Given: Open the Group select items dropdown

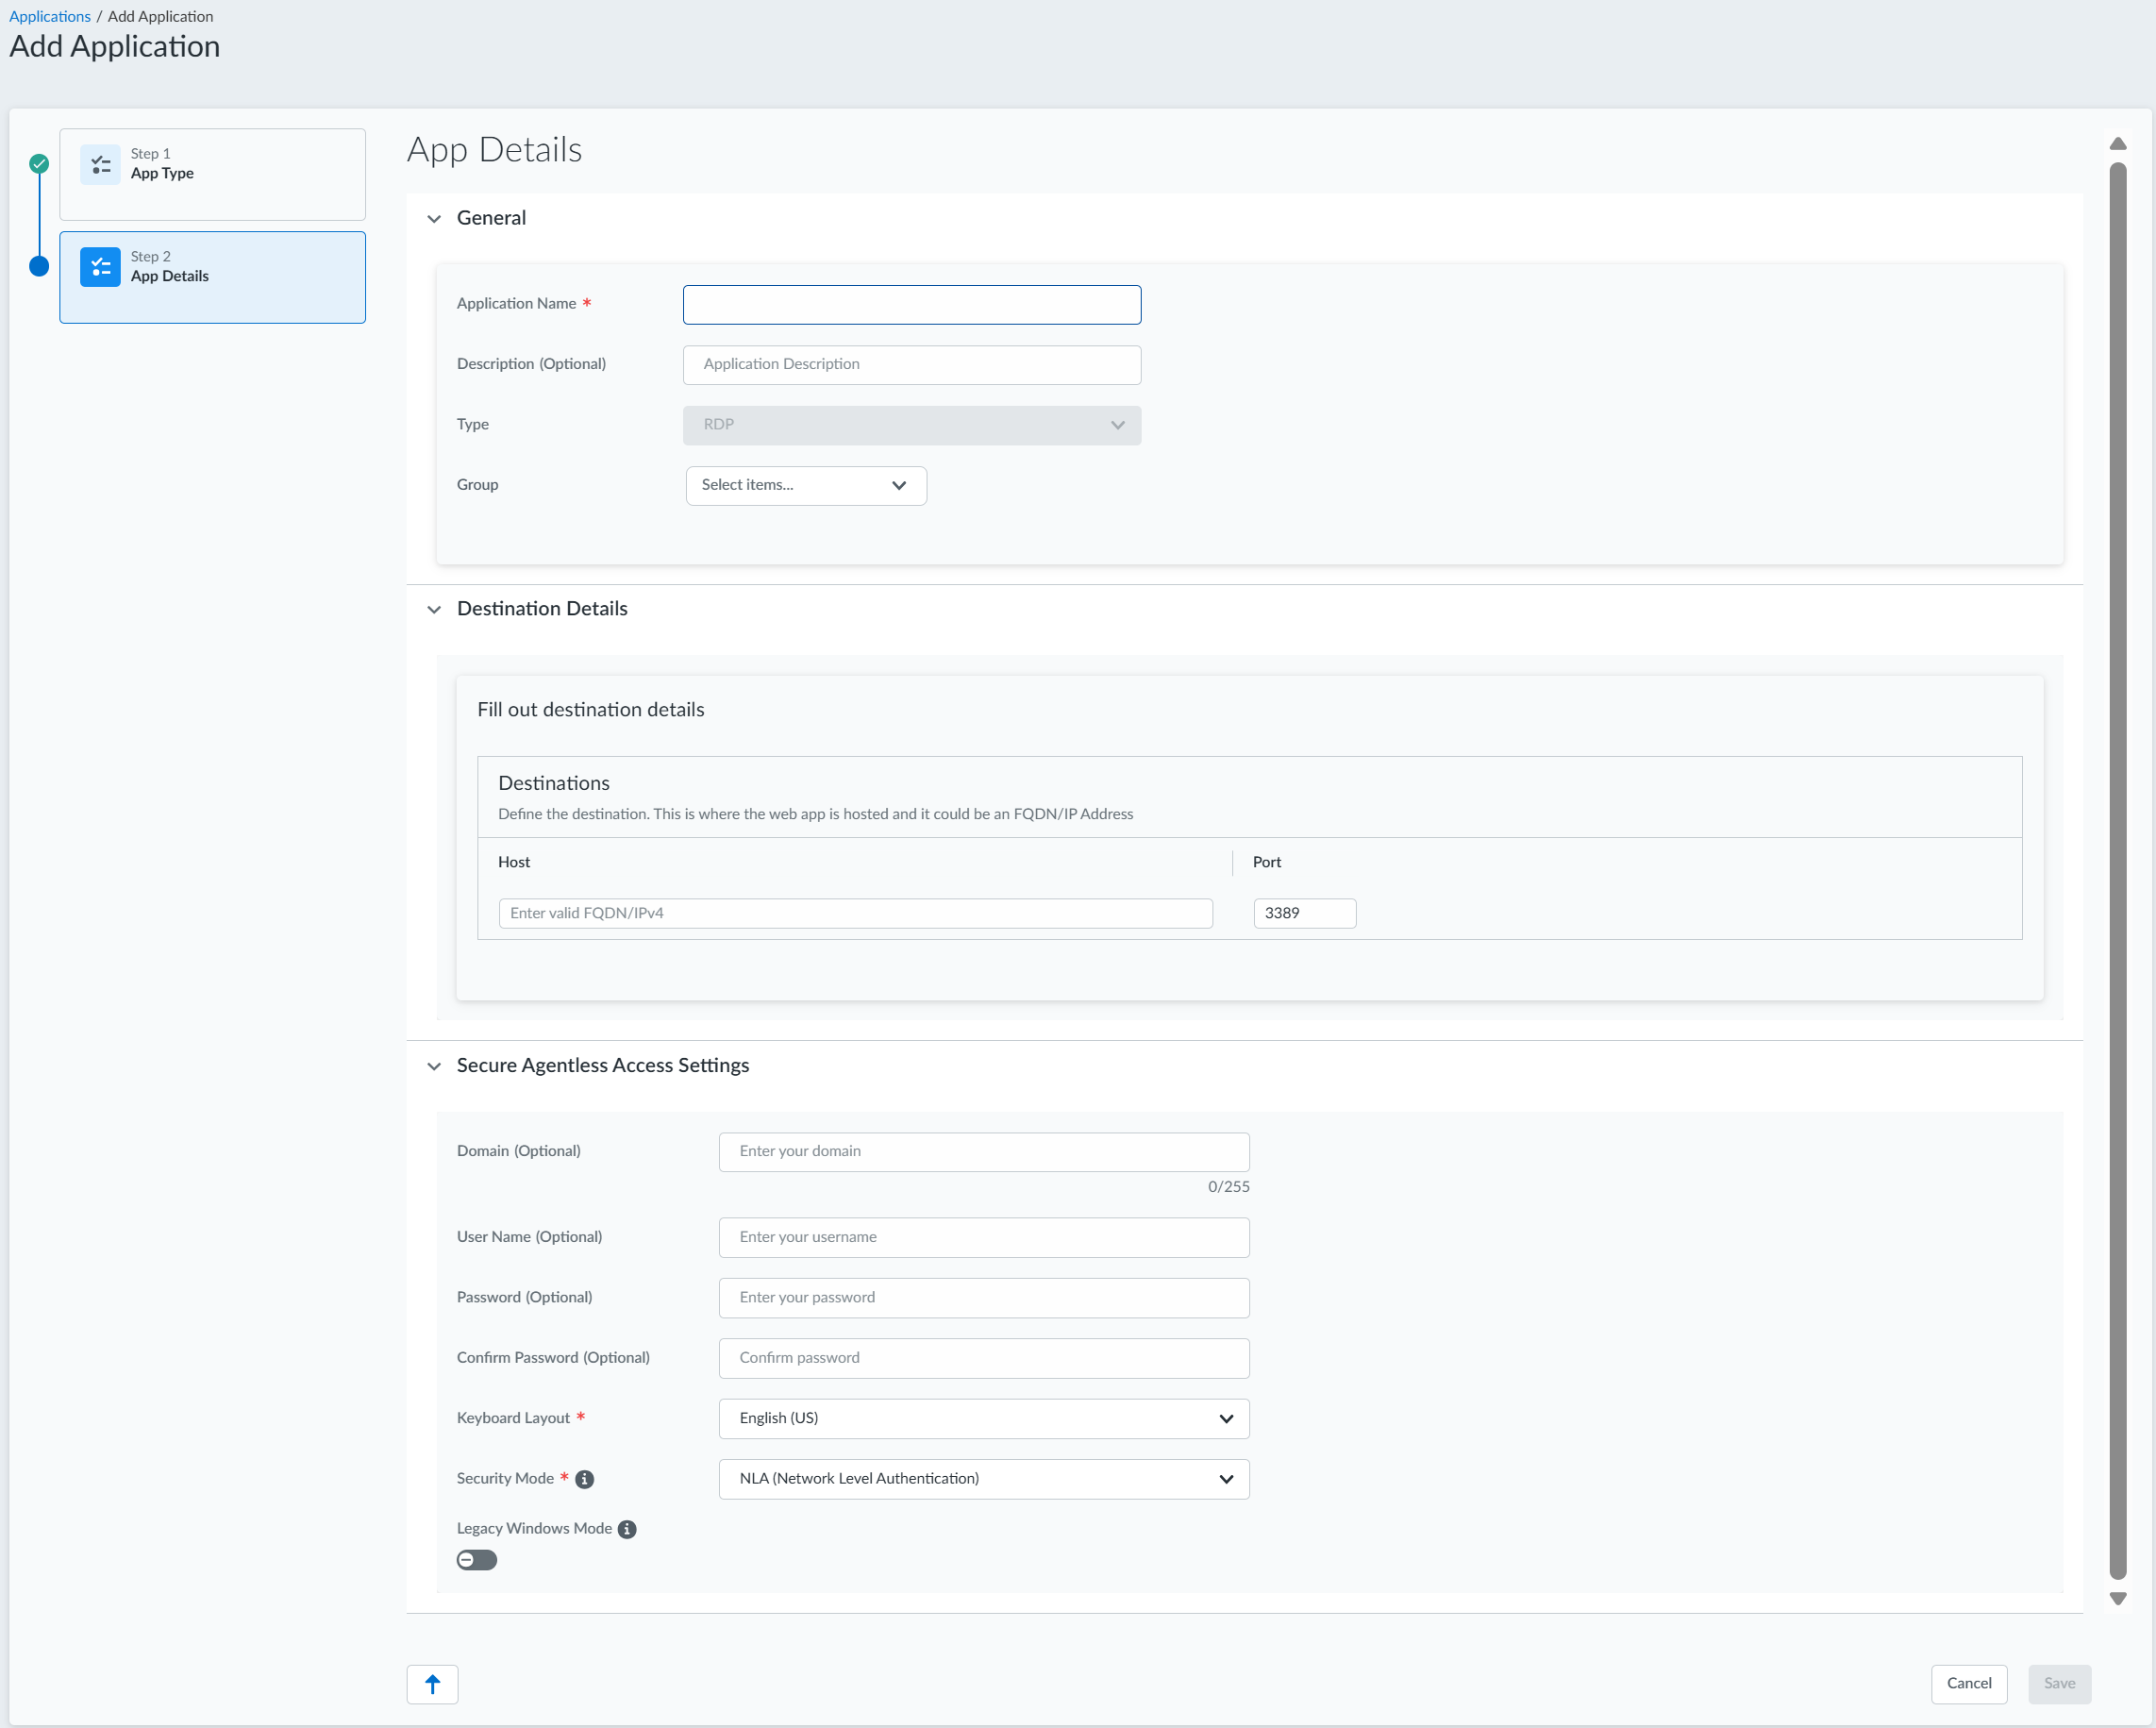Looking at the screenshot, I should 806,485.
